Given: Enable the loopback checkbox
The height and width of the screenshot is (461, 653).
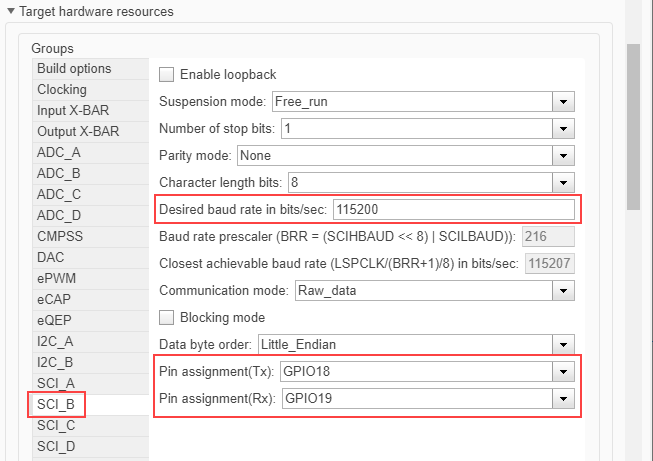Looking at the screenshot, I should coord(167,75).
